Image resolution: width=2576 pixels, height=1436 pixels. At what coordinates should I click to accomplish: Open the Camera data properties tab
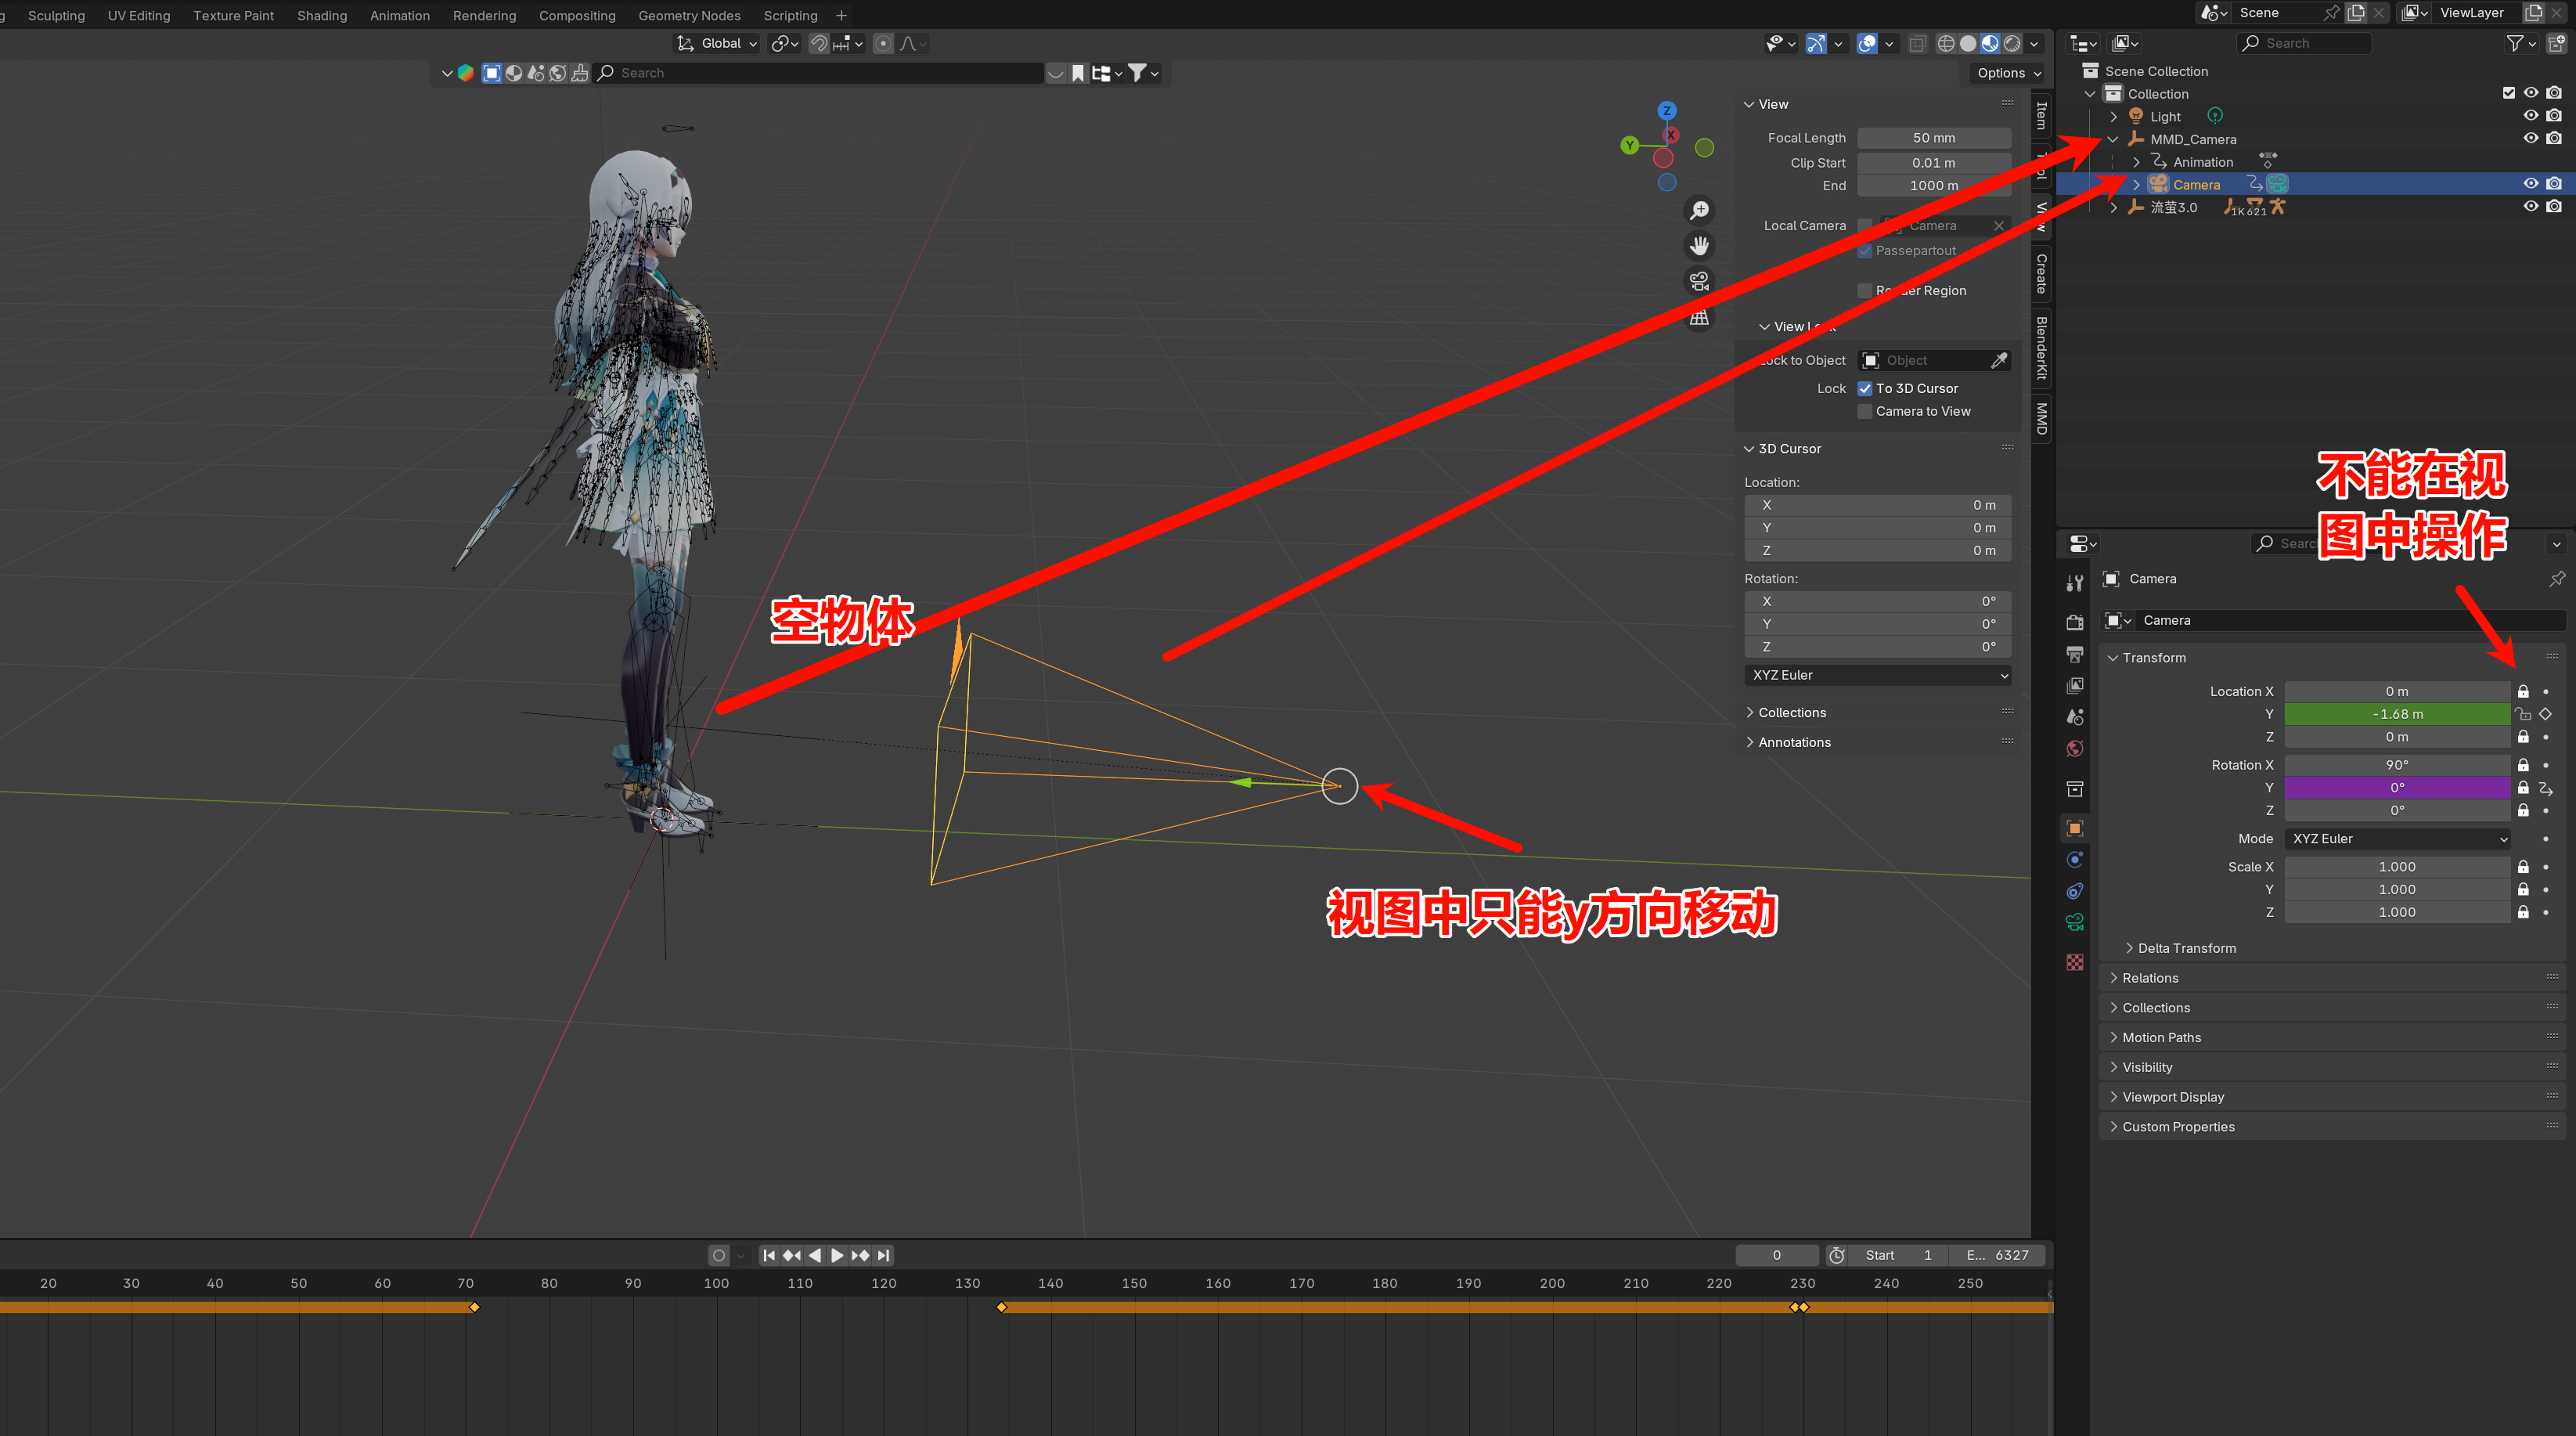tap(2075, 922)
